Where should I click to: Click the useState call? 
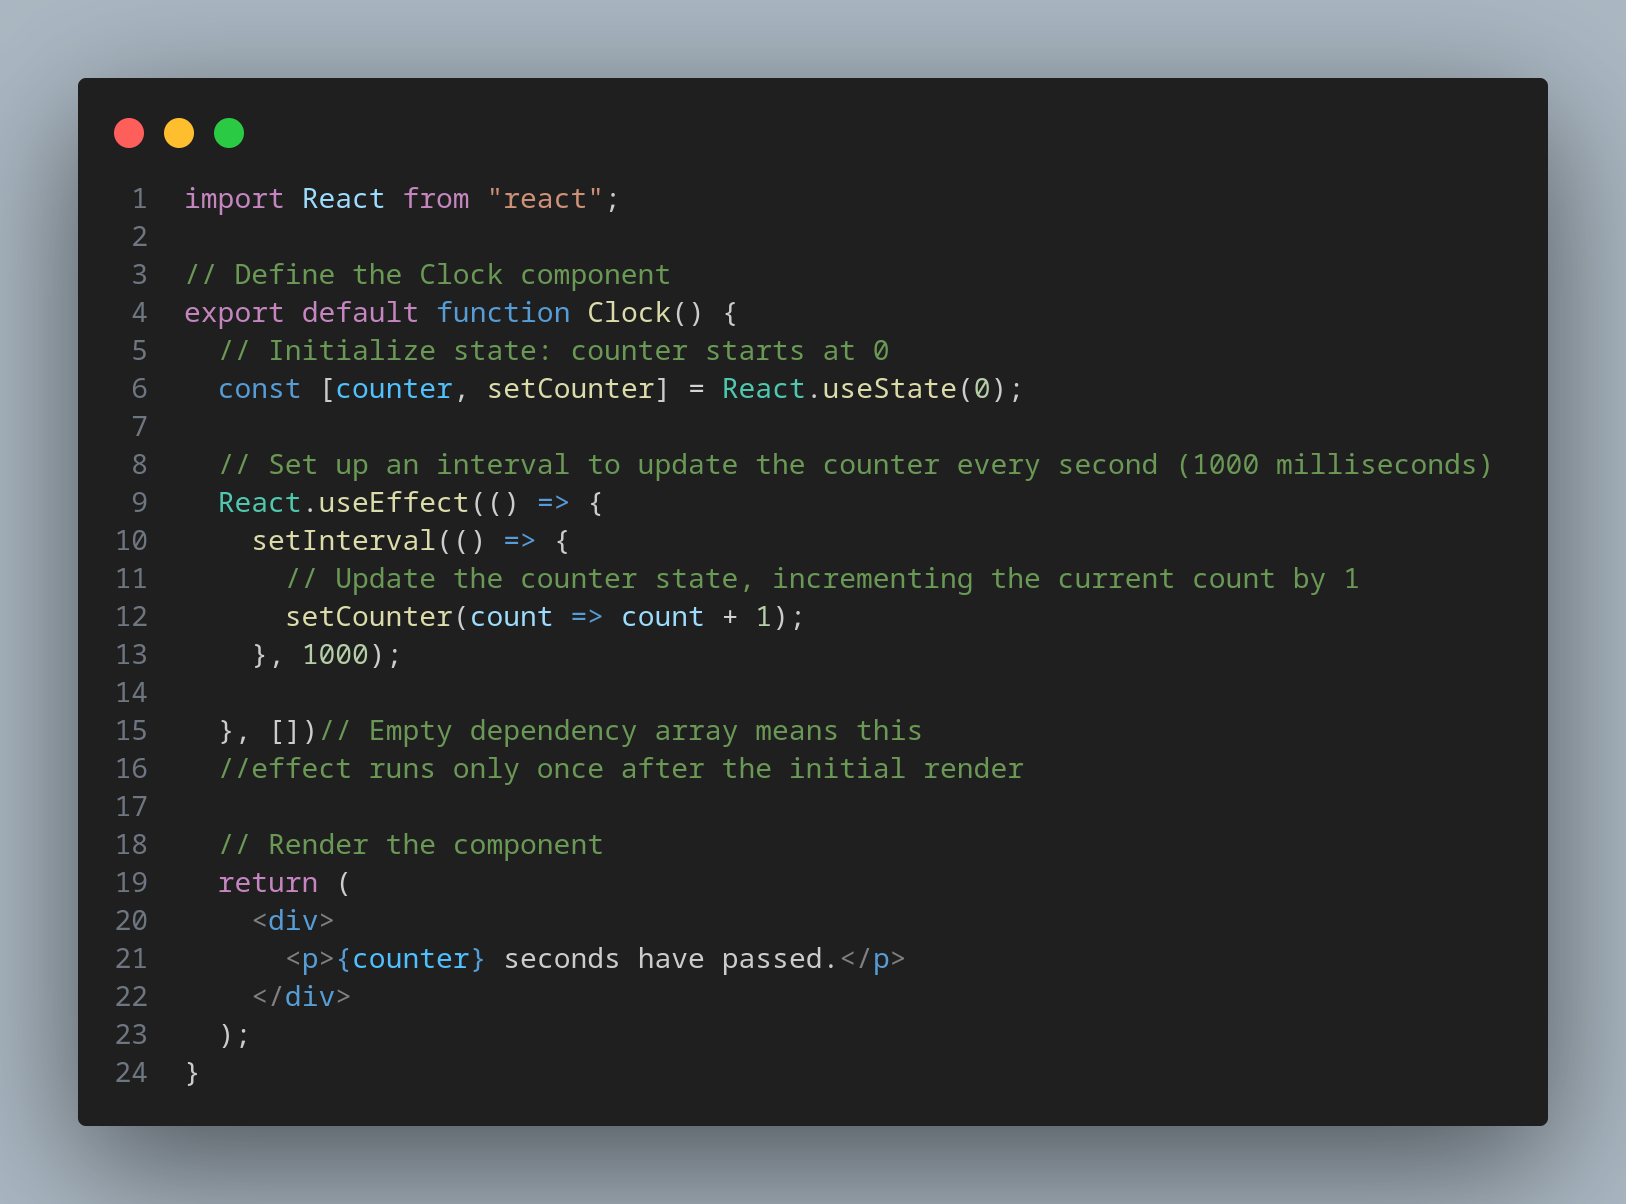coord(889,389)
